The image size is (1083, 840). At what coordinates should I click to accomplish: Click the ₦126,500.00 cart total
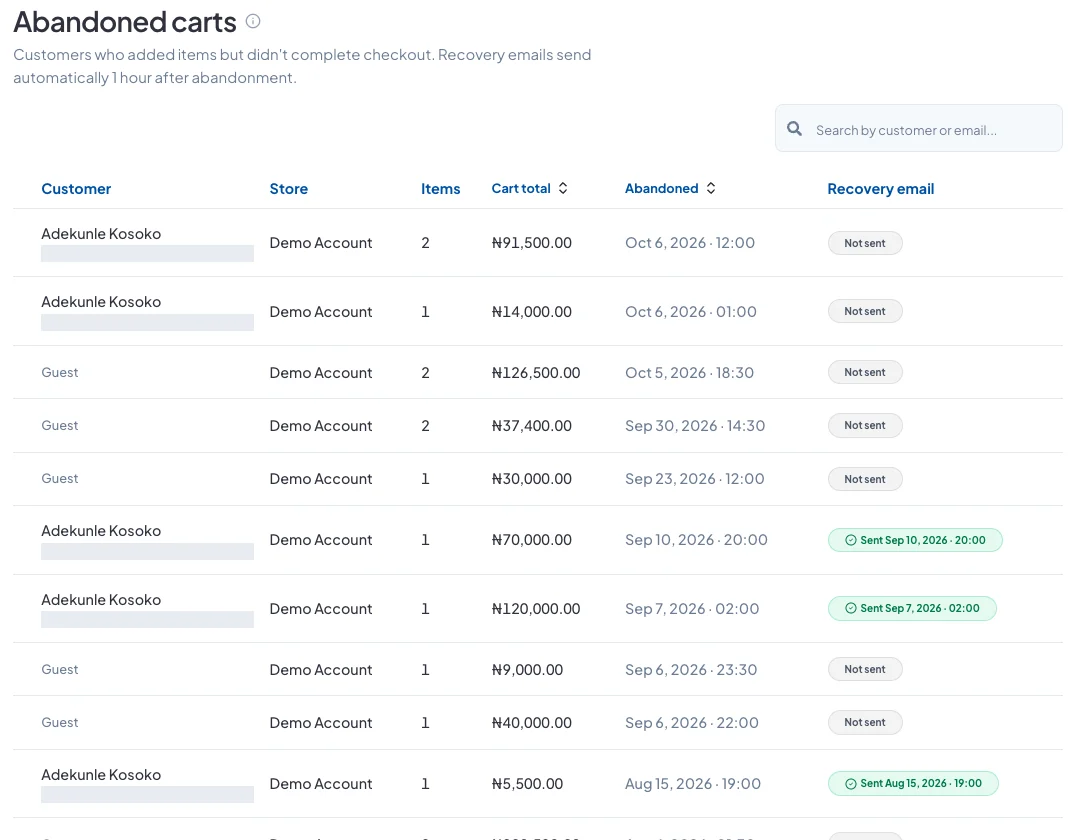[x=536, y=373]
